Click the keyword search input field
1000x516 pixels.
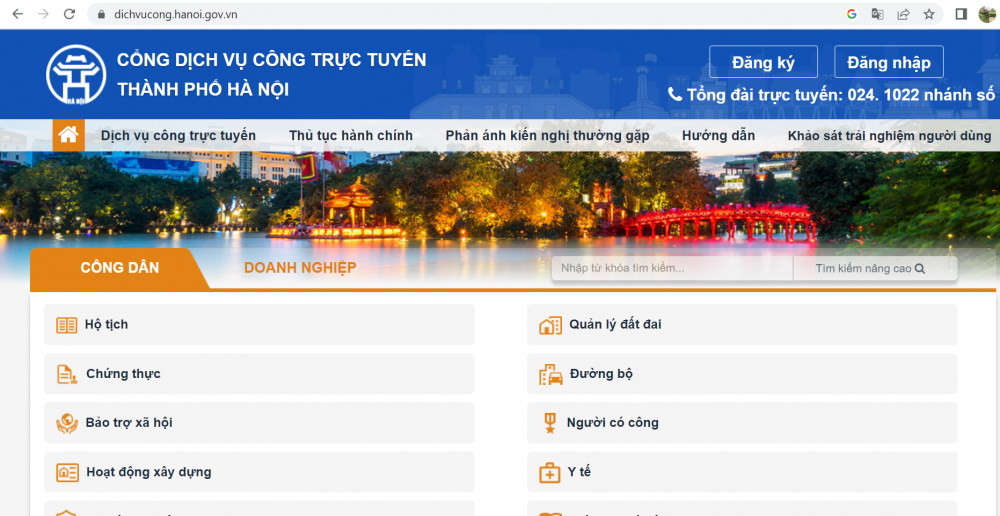(x=671, y=268)
